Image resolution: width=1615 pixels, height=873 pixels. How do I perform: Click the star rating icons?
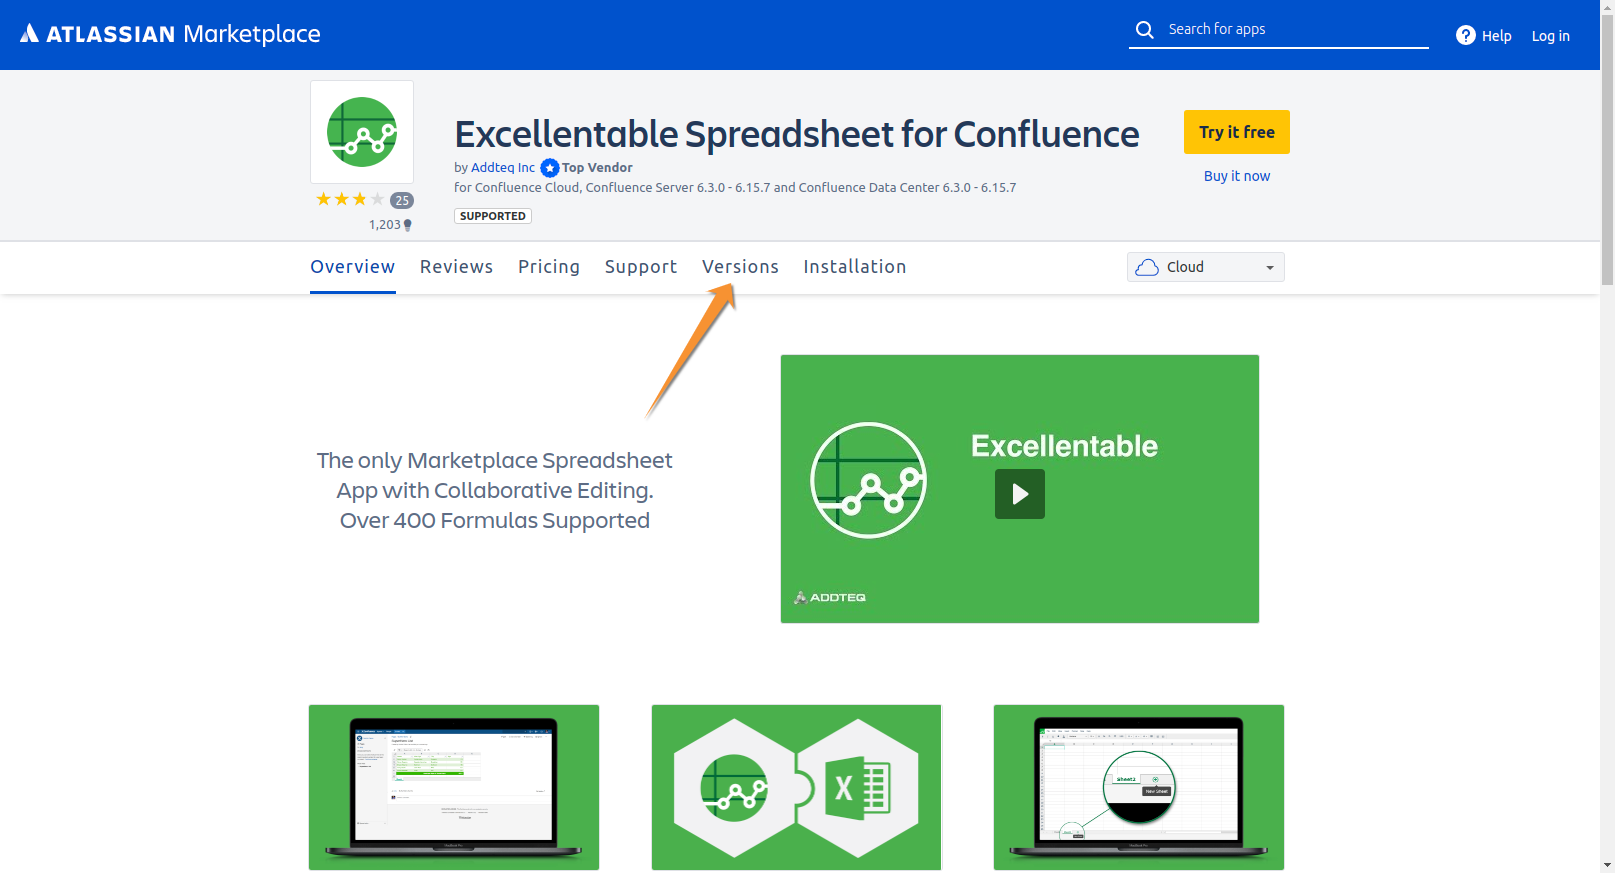tap(350, 200)
